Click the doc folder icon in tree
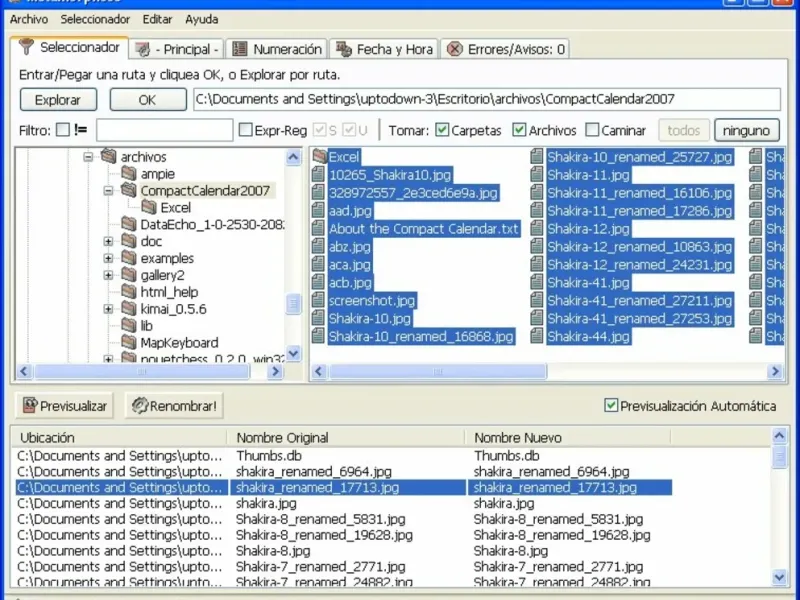Viewport: 800px width, 600px height. click(129, 240)
